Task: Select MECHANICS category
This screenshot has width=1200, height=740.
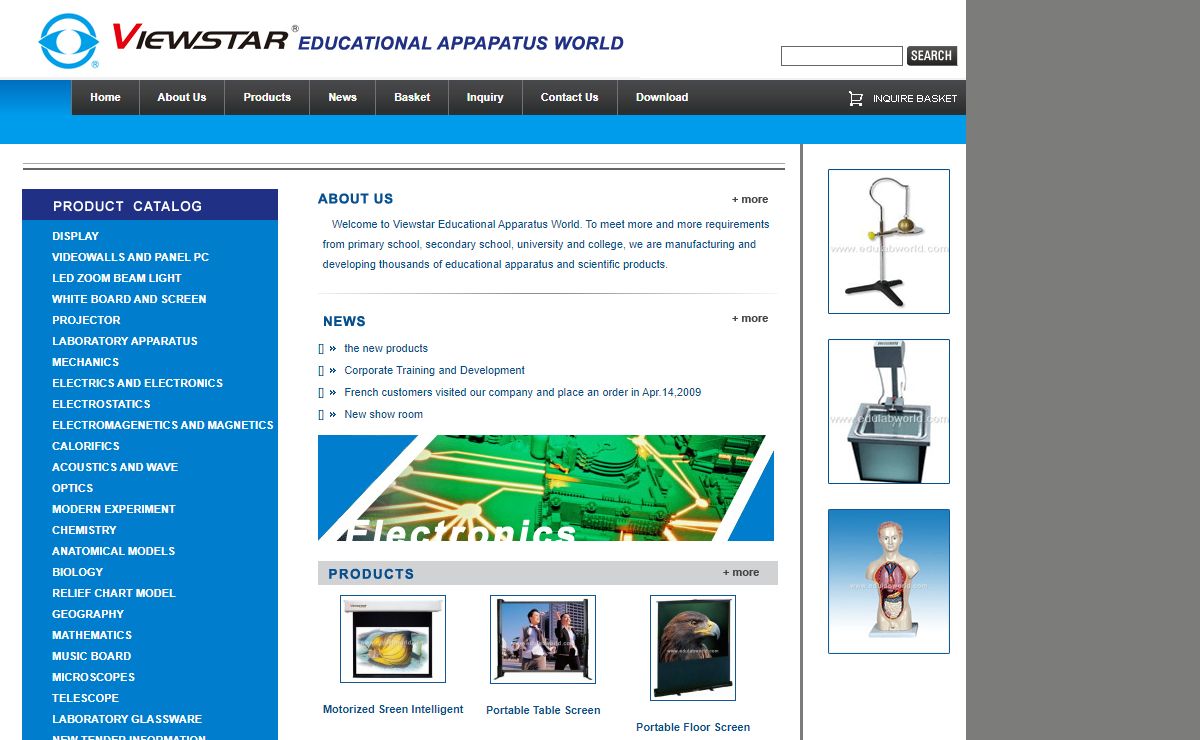Action: 85,362
